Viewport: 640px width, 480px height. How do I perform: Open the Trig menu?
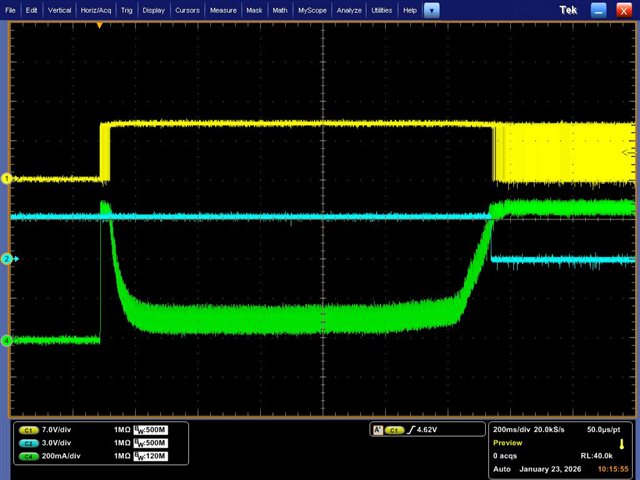pyautogui.click(x=127, y=10)
